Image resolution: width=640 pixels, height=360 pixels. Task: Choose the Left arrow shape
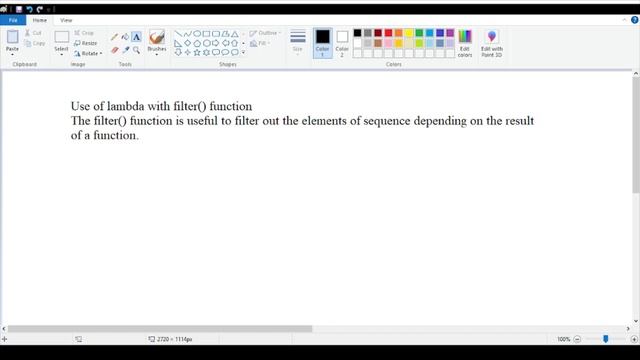225,43
